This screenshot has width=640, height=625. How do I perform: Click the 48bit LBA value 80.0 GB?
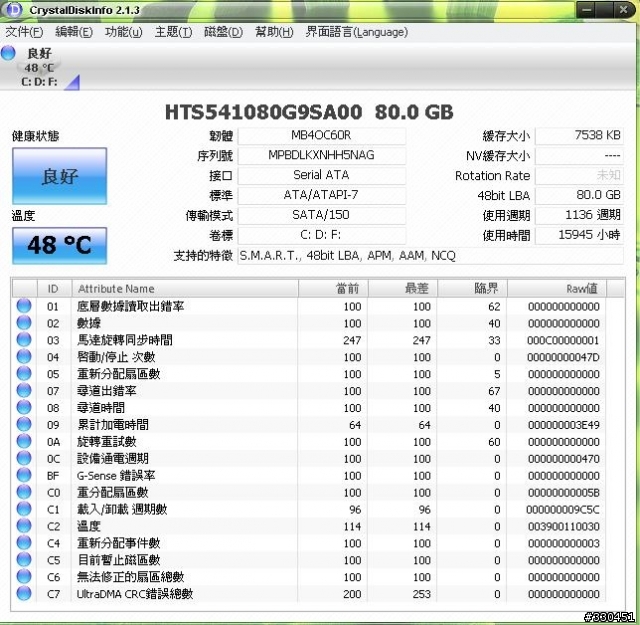(579, 195)
